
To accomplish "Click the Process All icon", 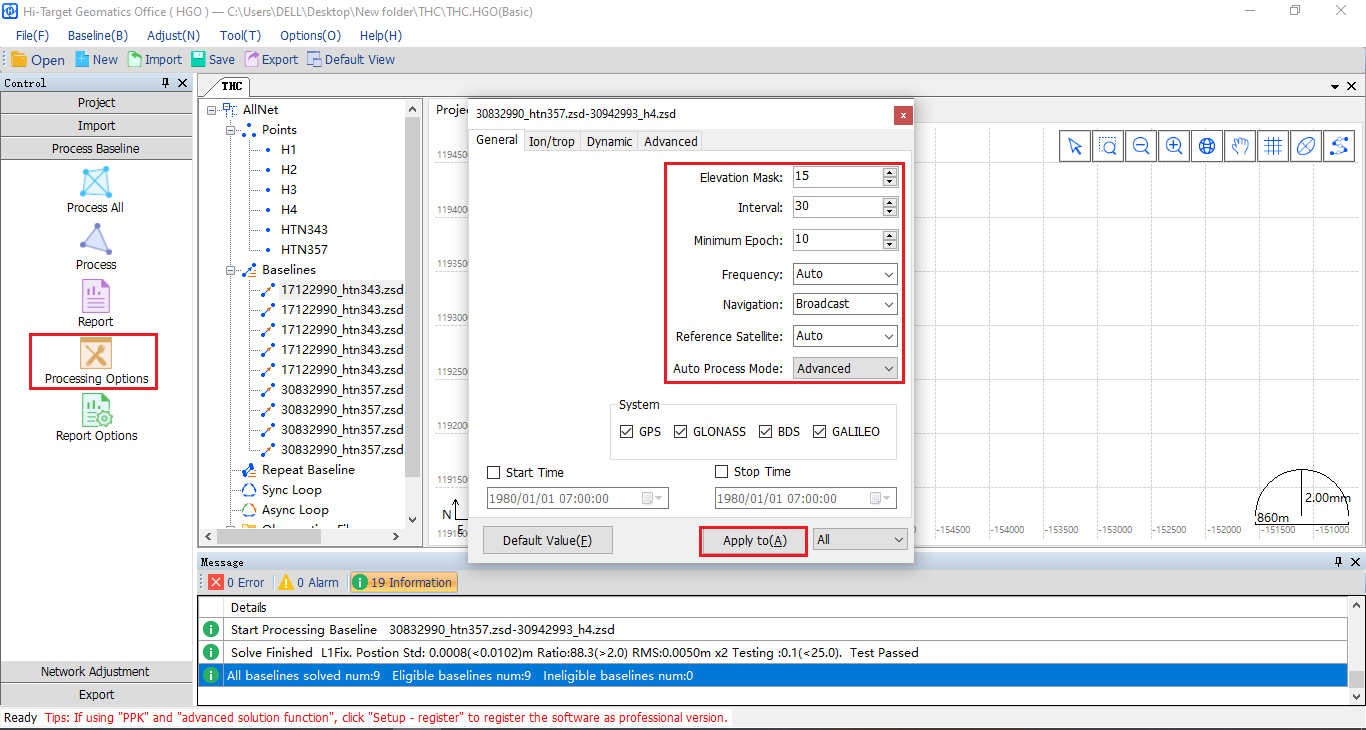I will (x=95, y=185).
